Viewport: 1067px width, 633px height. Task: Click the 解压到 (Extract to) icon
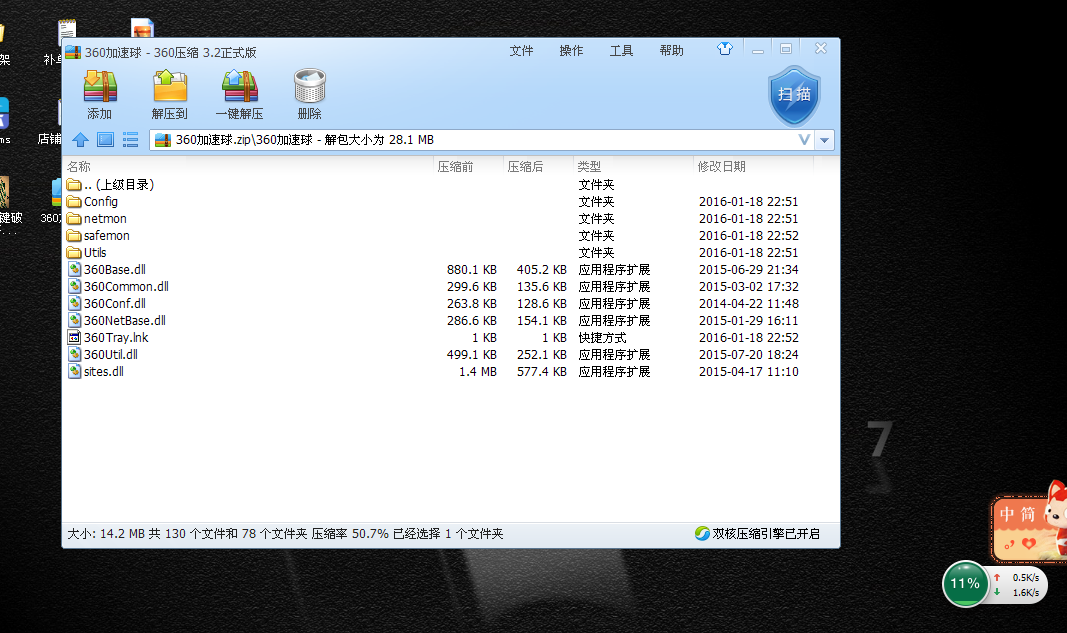coord(170,86)
